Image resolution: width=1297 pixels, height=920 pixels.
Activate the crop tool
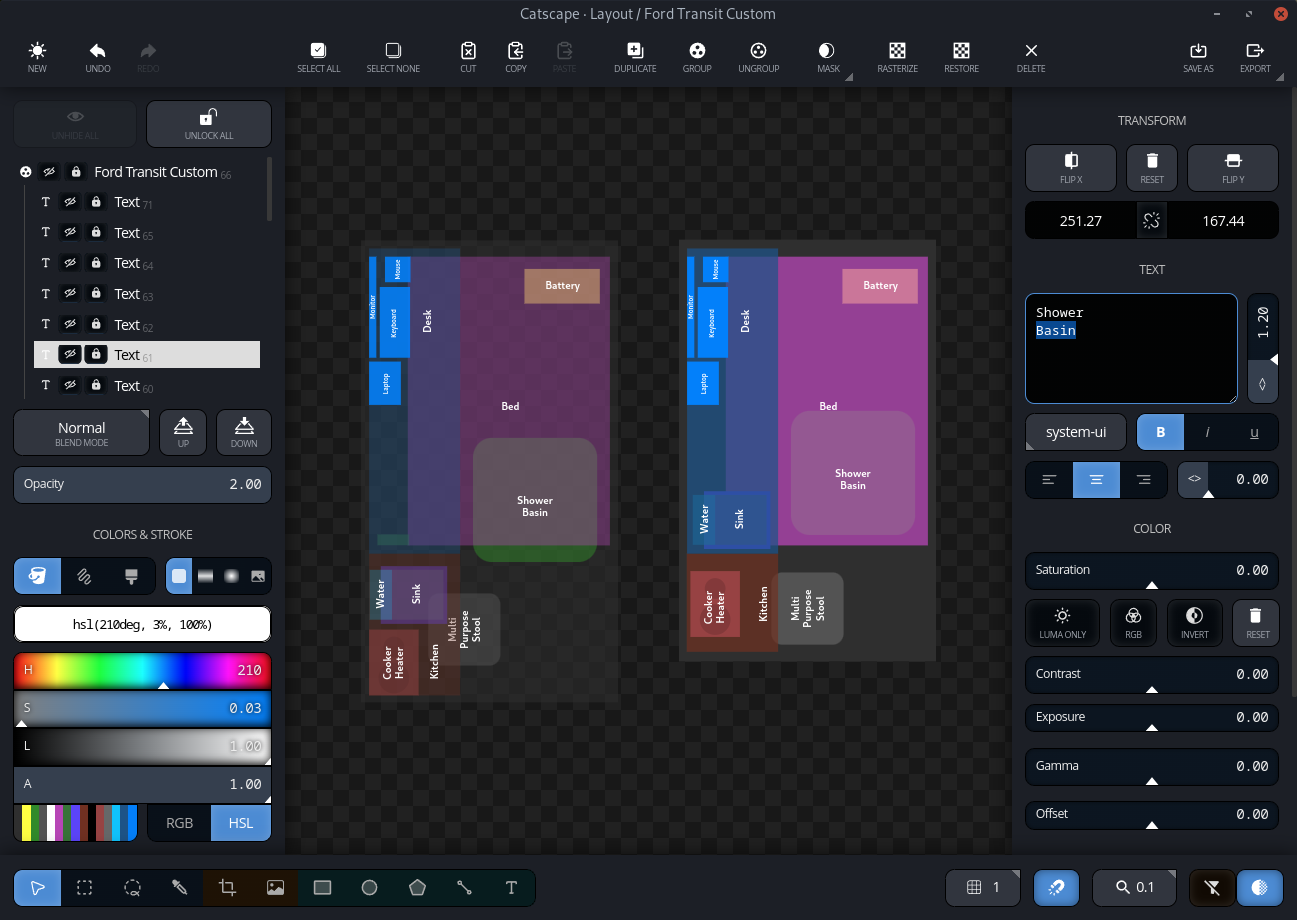pyautogui.click(x=227, y=887)
